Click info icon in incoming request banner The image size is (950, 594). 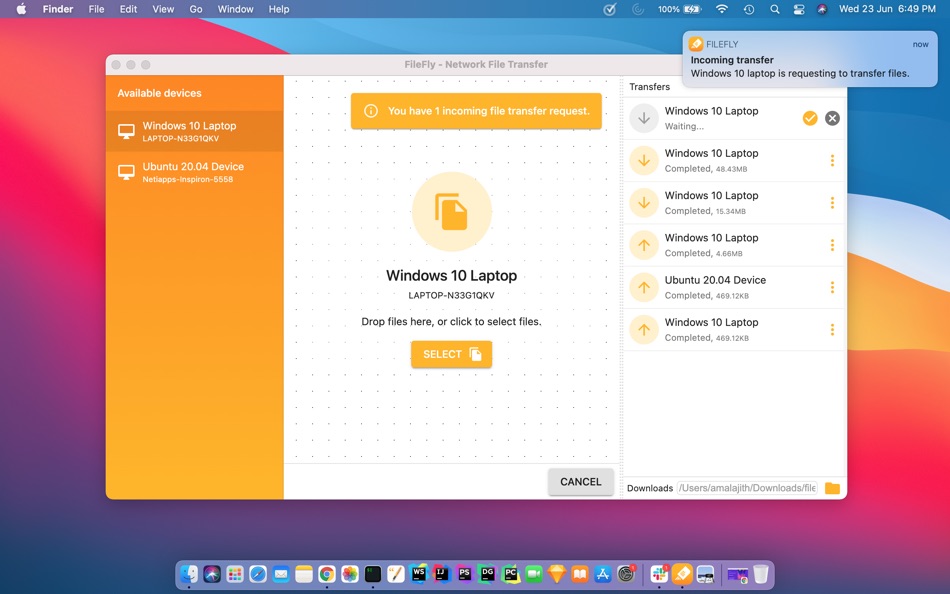pyautogui.click(x=371, y=111)
